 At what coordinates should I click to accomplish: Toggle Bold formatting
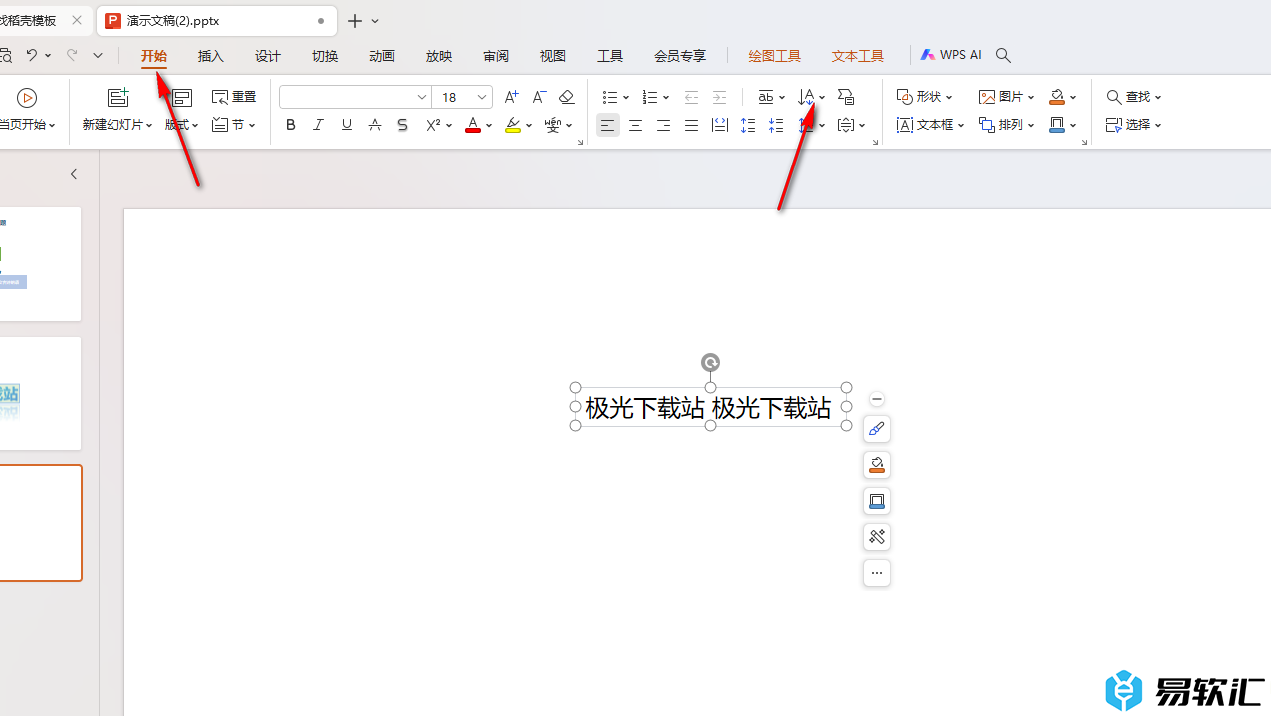(x=291, y=125)
